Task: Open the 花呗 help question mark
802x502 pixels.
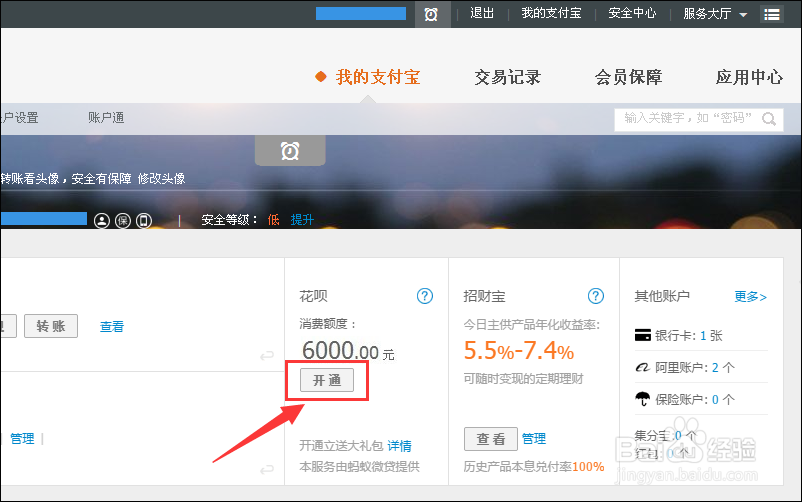Action: coord(425,296)
